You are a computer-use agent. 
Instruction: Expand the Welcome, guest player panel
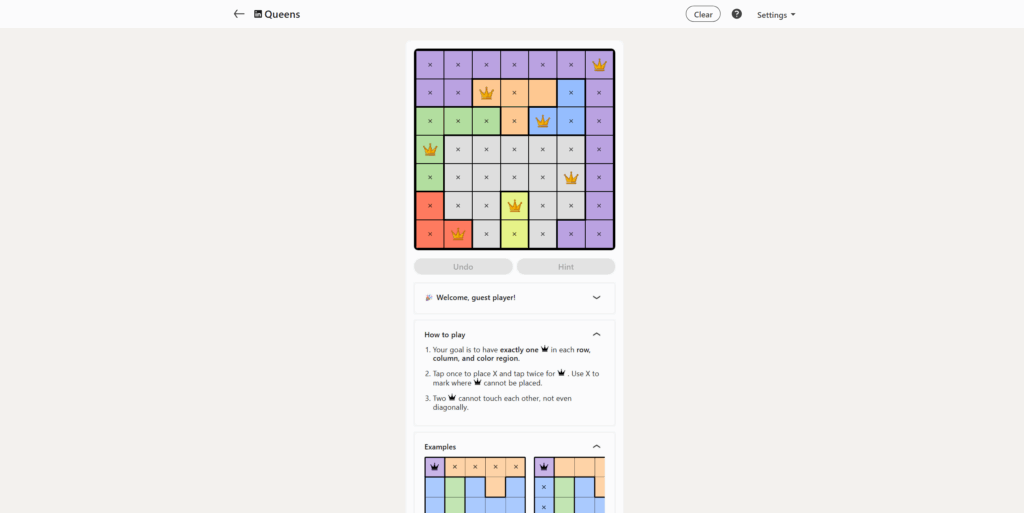(x=596, y=297)
